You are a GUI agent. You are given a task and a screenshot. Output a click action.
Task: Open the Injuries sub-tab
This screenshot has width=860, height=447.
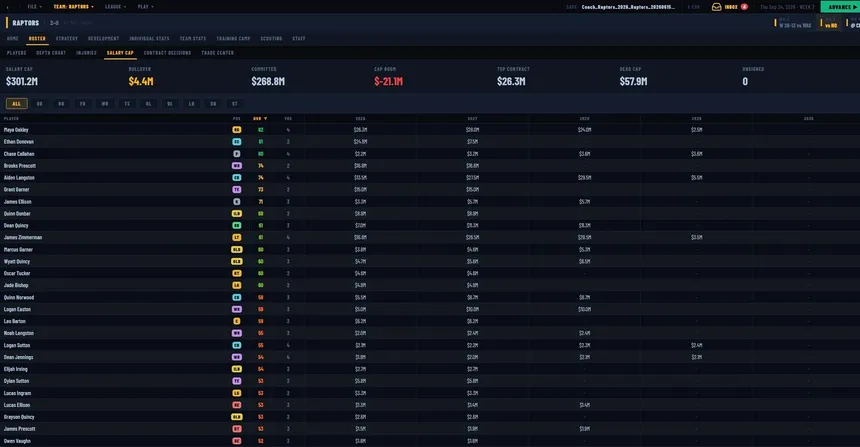pos(86,53)
